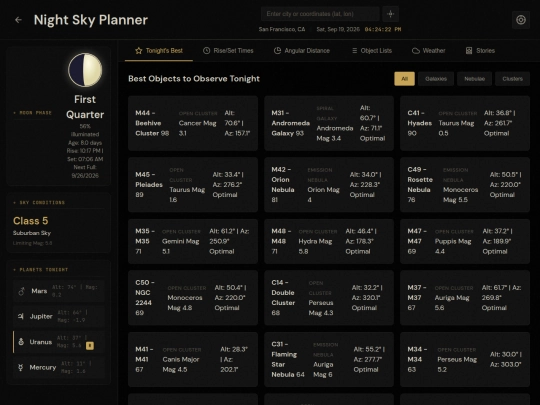540x405 pixels.
Task: Open settings gear icon at top right
Action: (521, 20)
